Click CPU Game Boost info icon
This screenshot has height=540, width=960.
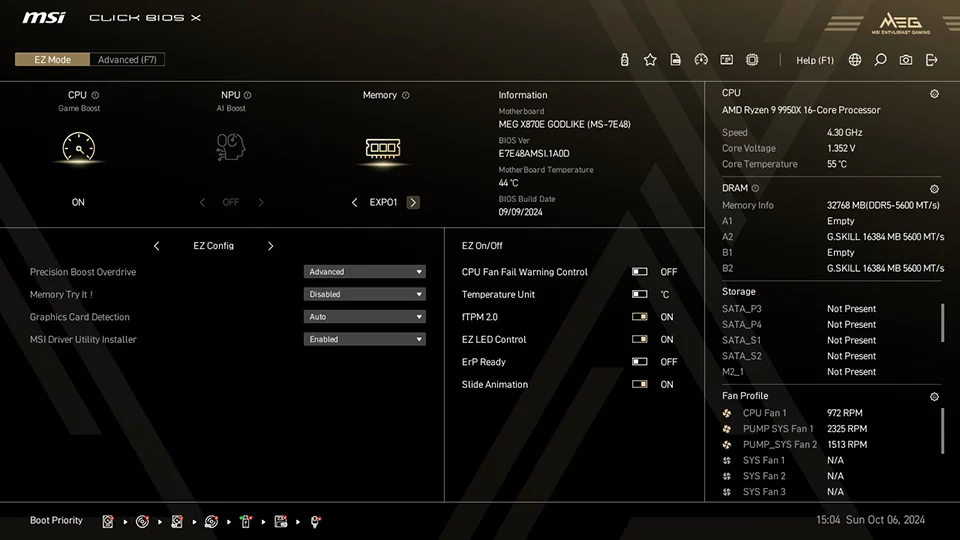[x=95, y=95]
